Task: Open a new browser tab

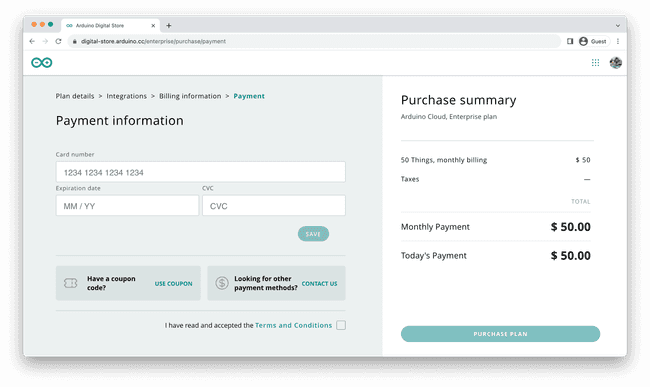Action: pyautogui.click(x=169, y=26)
